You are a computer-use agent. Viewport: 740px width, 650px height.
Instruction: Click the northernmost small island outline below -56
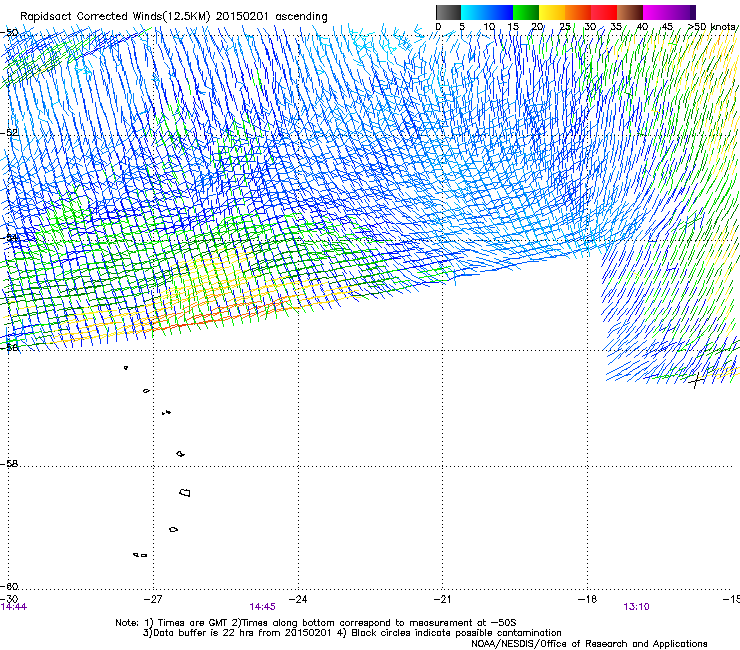point(126,368)
